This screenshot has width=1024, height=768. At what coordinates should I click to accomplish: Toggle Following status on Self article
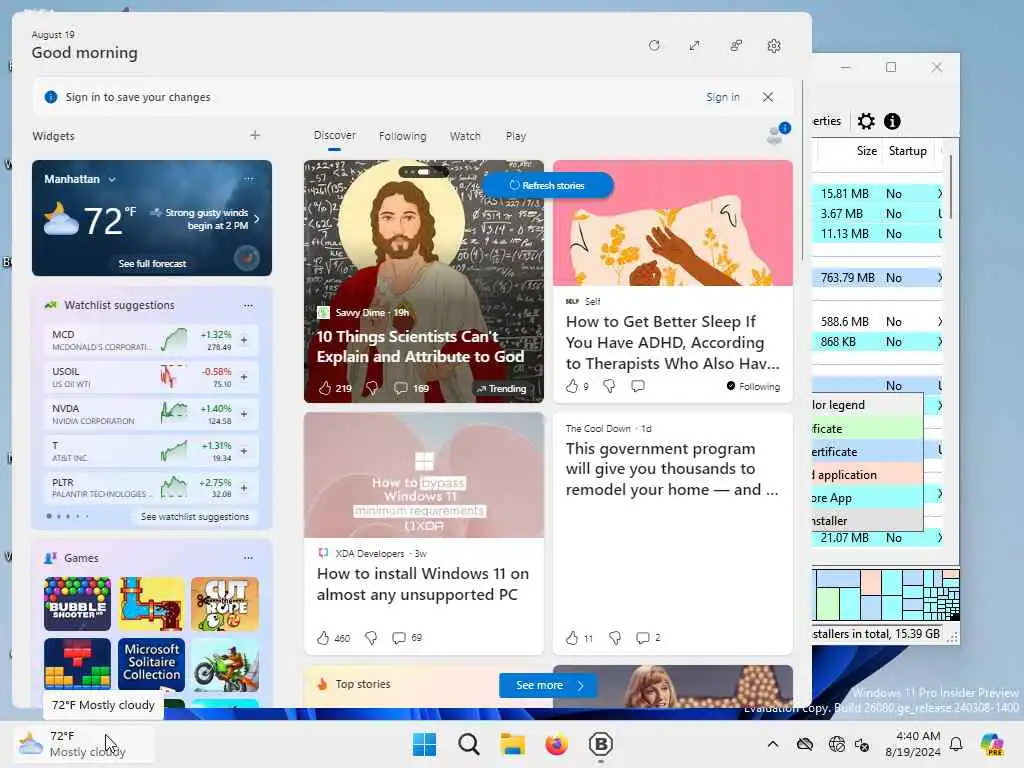[753, 387]
